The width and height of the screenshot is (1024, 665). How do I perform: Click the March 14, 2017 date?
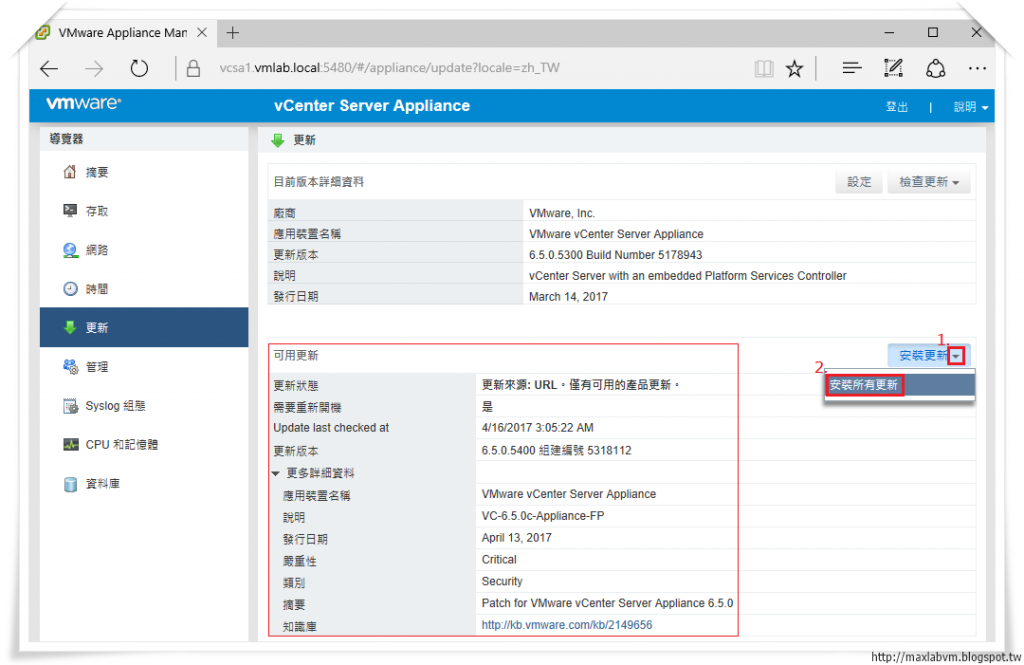(x=568, y=297)
